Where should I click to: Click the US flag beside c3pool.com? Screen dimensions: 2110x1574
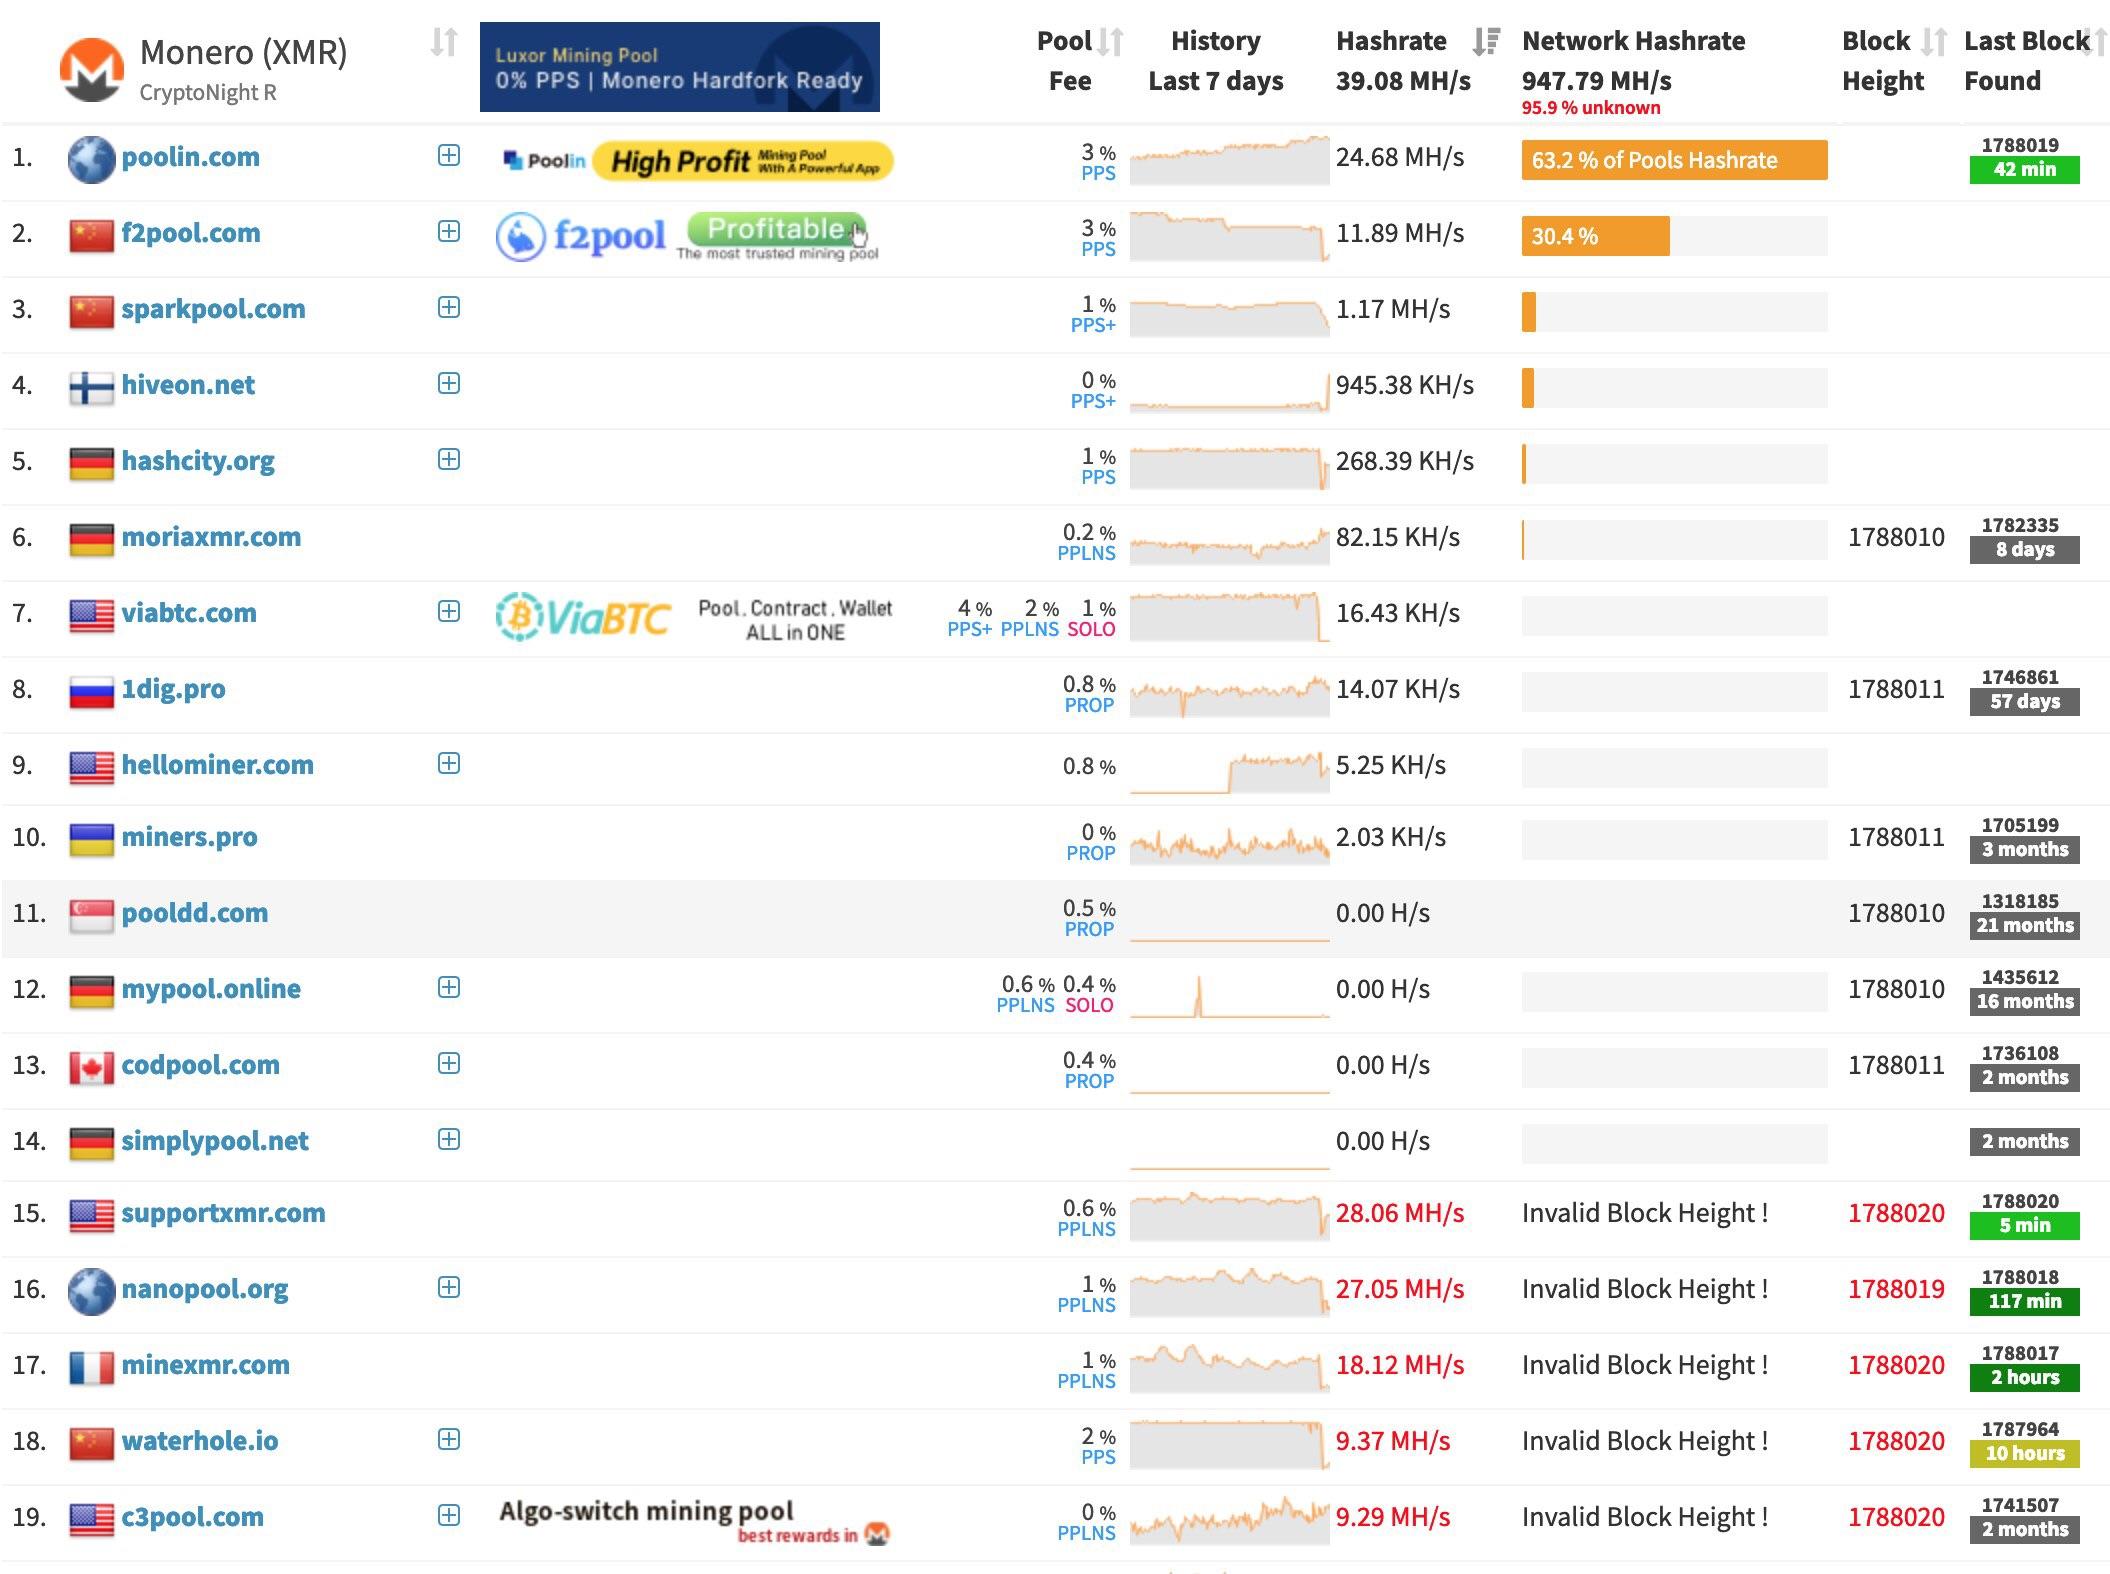click(x=92, y=1520)
